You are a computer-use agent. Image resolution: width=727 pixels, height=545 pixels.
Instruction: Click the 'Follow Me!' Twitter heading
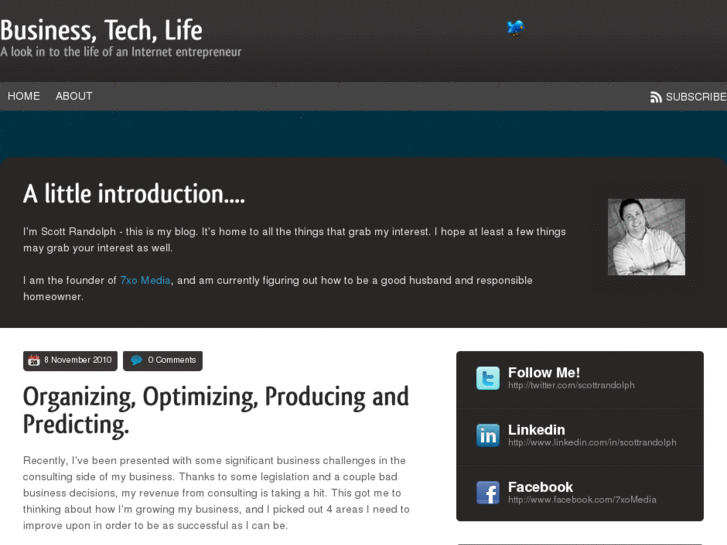544,372
